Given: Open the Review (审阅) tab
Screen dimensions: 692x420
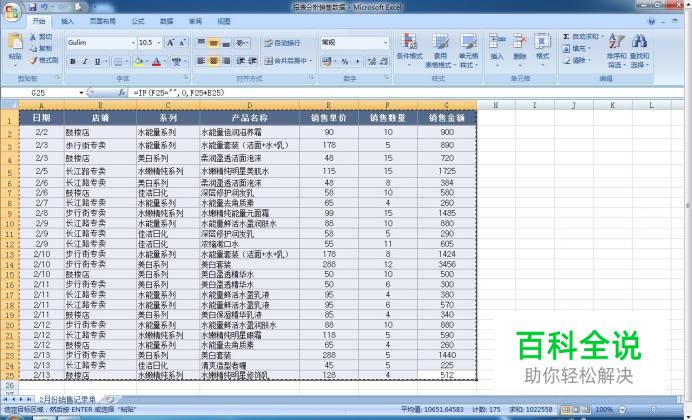Looking at the screenshot, I should (x=195, y=21).
